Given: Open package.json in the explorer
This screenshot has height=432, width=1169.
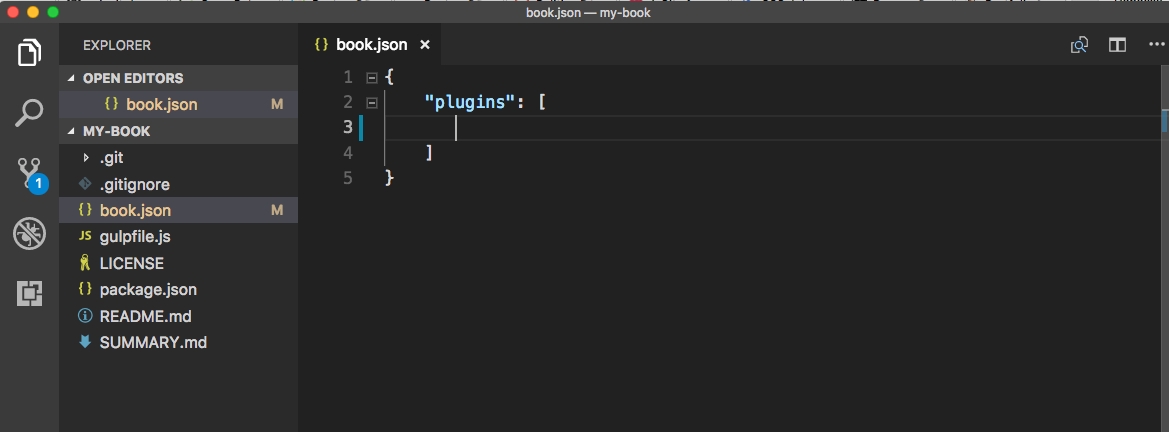Looking at the screenshot, I should [148, 290].
